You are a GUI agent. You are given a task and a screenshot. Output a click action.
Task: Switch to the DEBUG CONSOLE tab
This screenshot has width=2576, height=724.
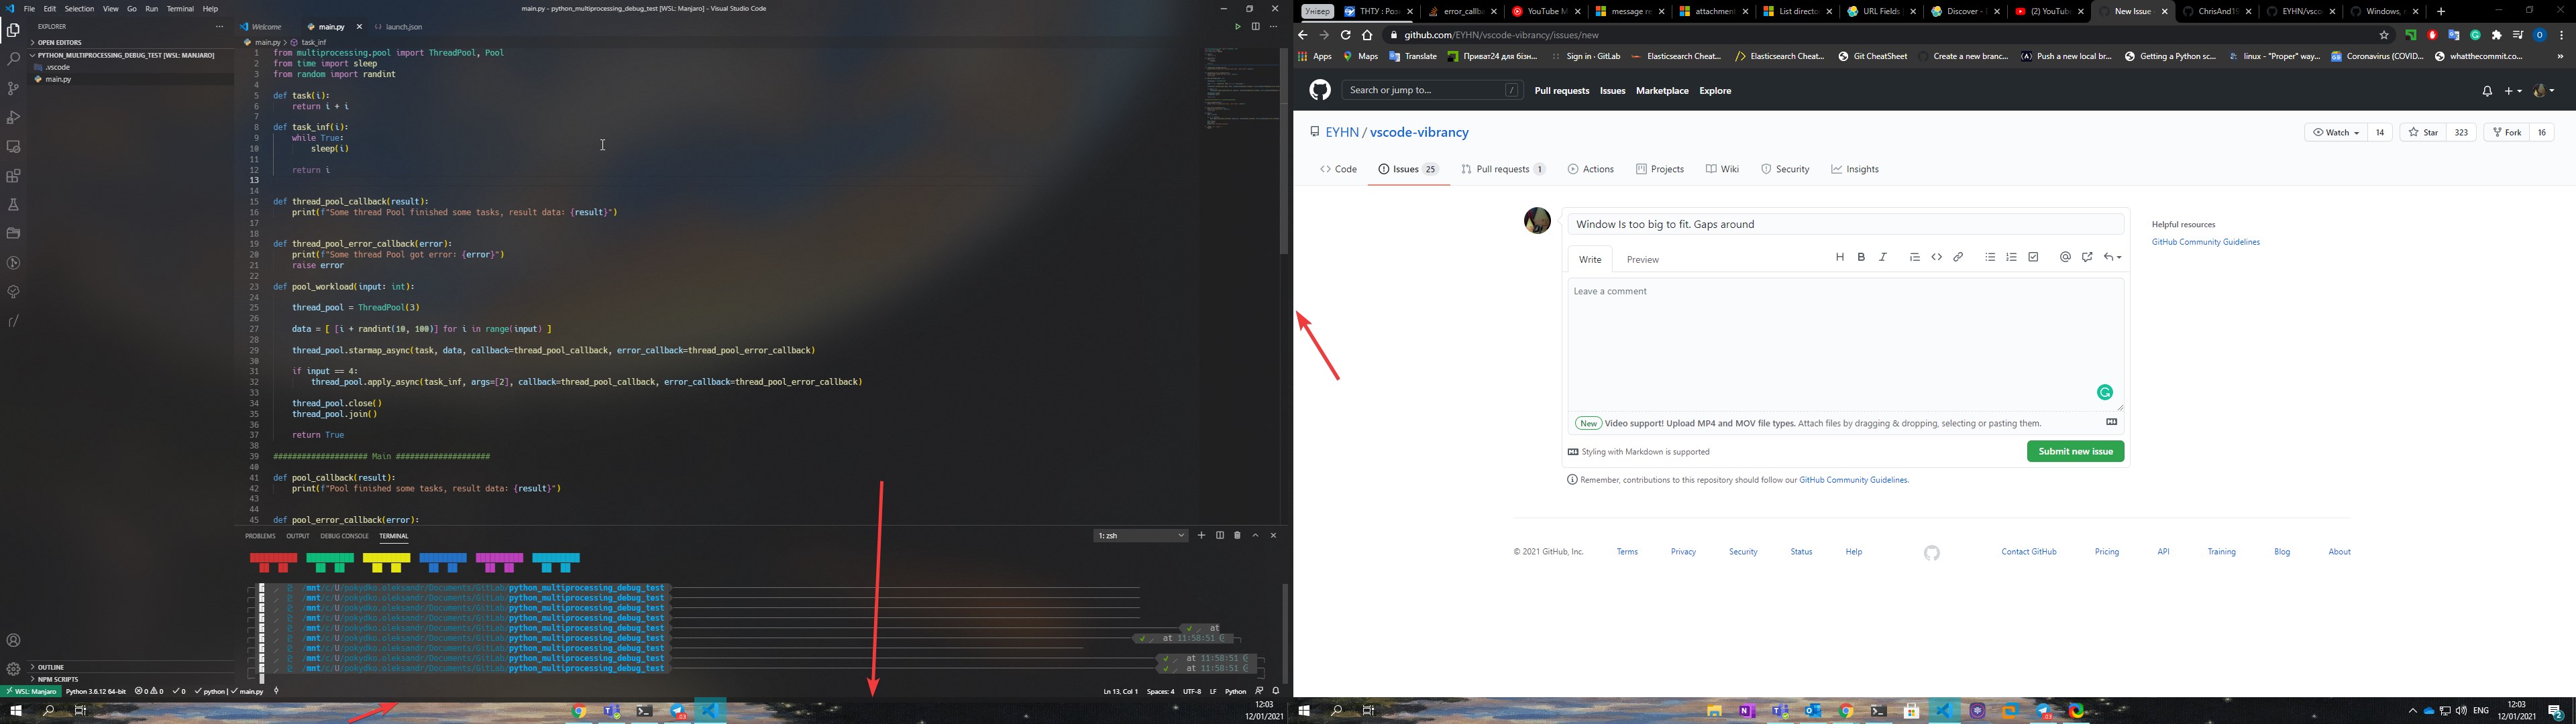point(344,536)
